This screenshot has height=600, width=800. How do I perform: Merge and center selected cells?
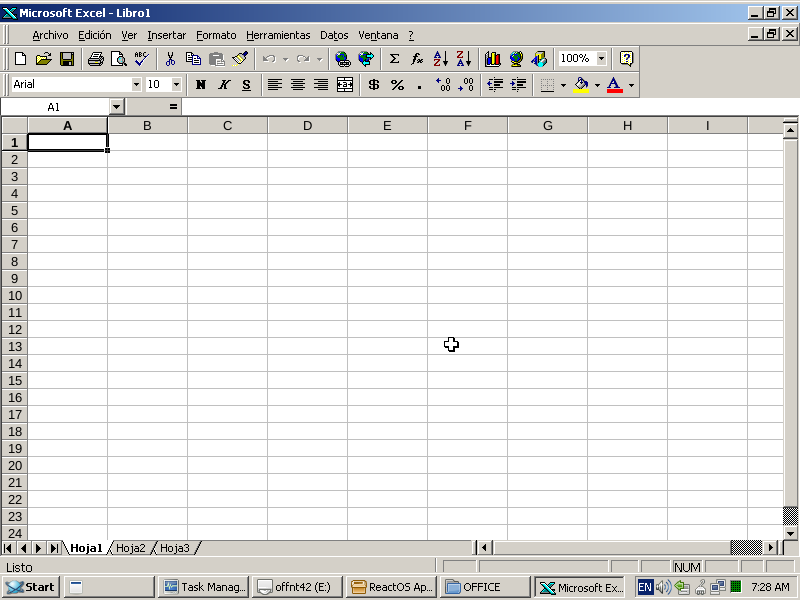[345, 85]
